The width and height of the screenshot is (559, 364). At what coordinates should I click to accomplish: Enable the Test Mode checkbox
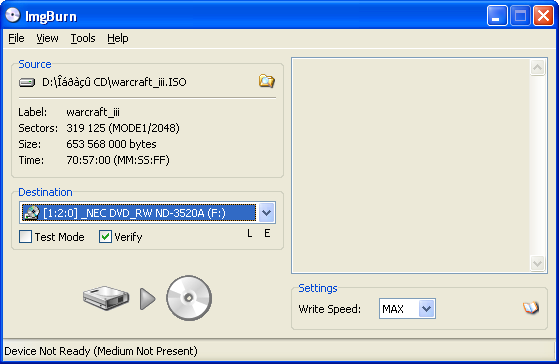25,237
